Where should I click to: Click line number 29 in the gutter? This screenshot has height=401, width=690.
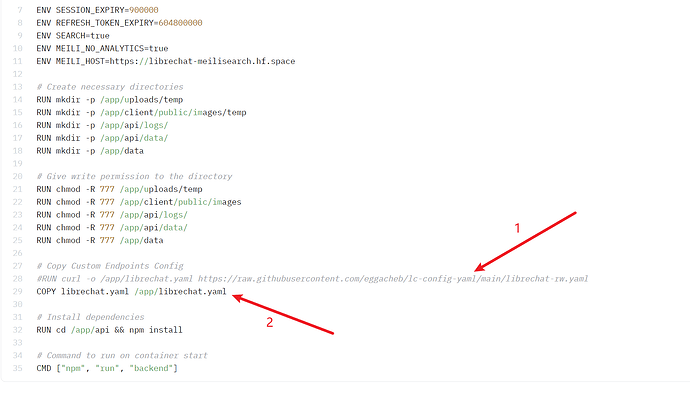tap(16, 291)
